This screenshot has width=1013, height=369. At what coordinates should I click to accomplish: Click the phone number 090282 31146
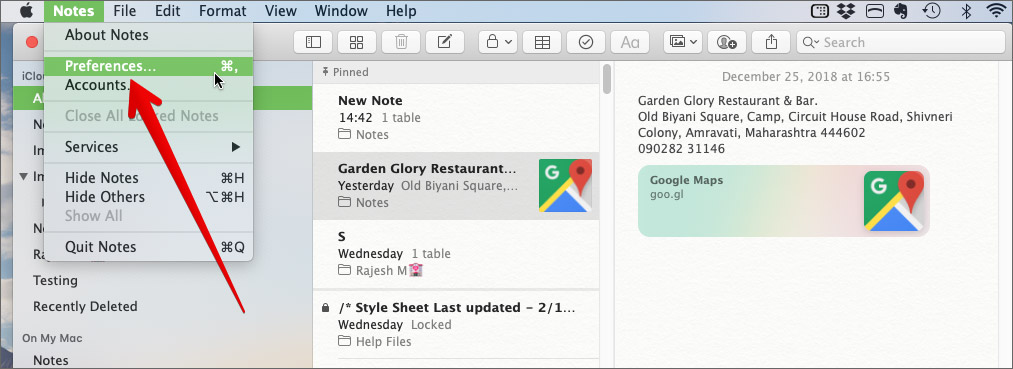[681, 149]
